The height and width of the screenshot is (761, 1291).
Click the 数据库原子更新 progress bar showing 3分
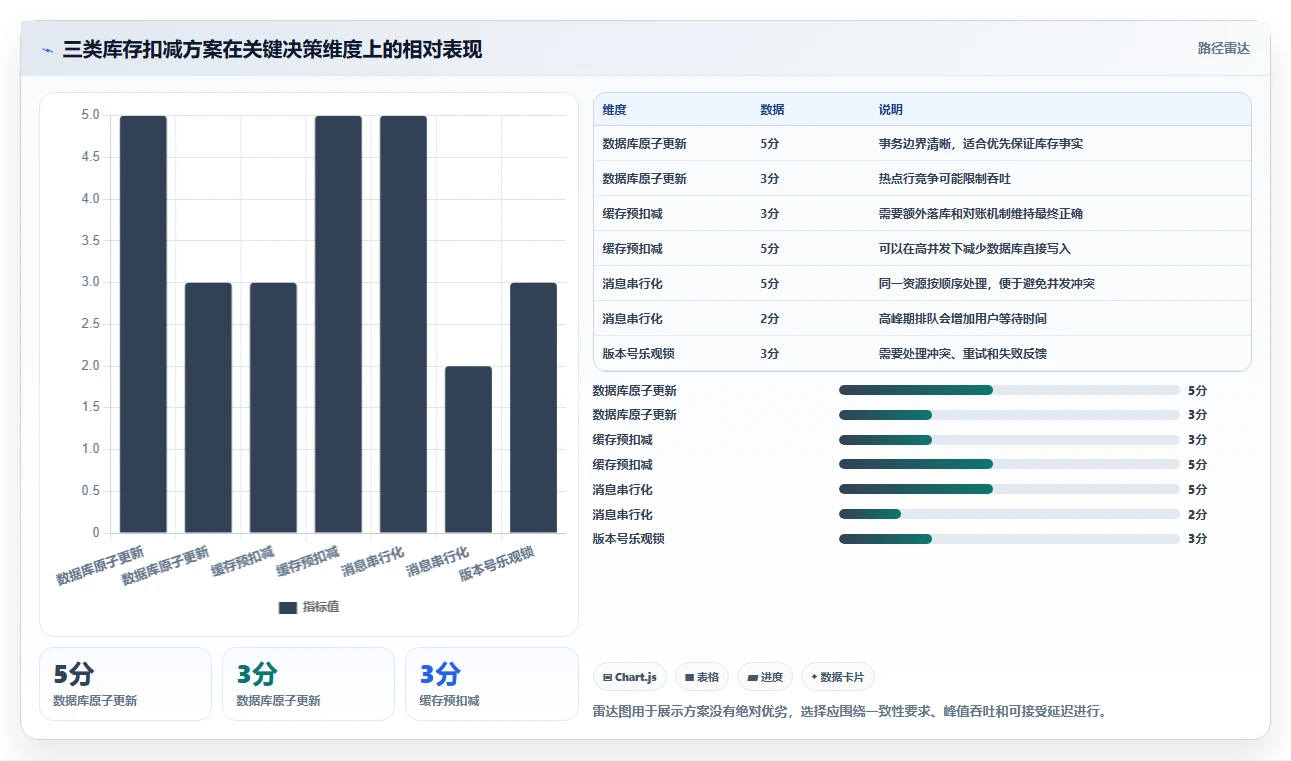(x=1009, y=415)
